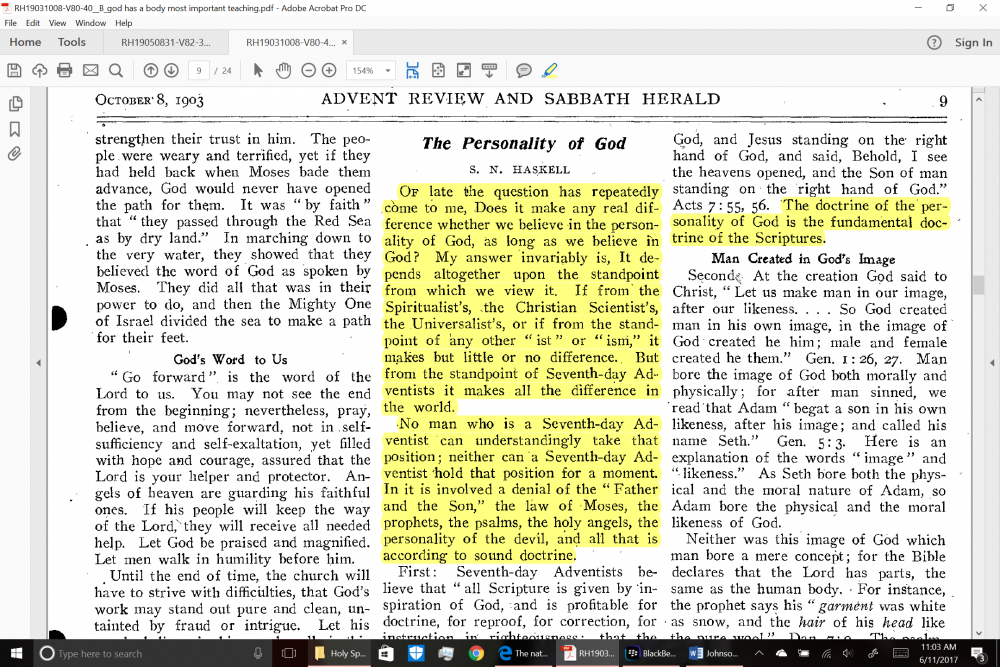Open the View menu
This screenshot has width=1000, height=667.
(57, 23)
